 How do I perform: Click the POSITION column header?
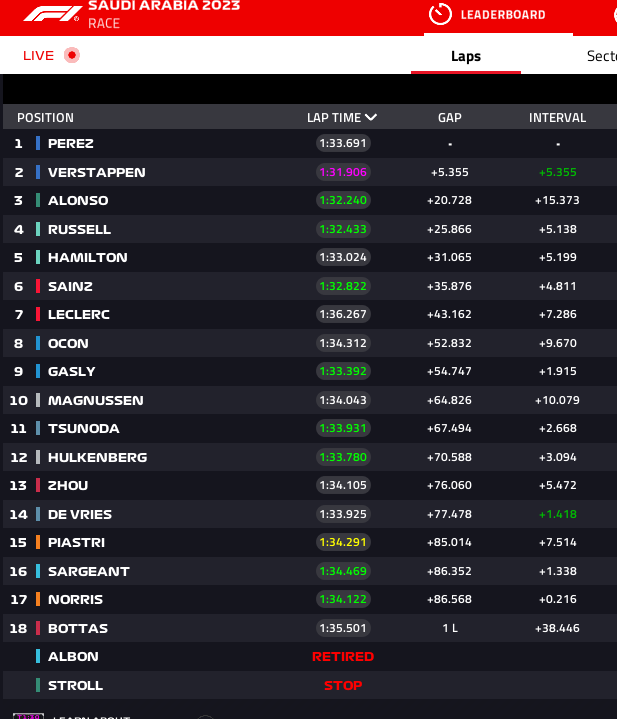pyautogui.click(x=45, y=118)
